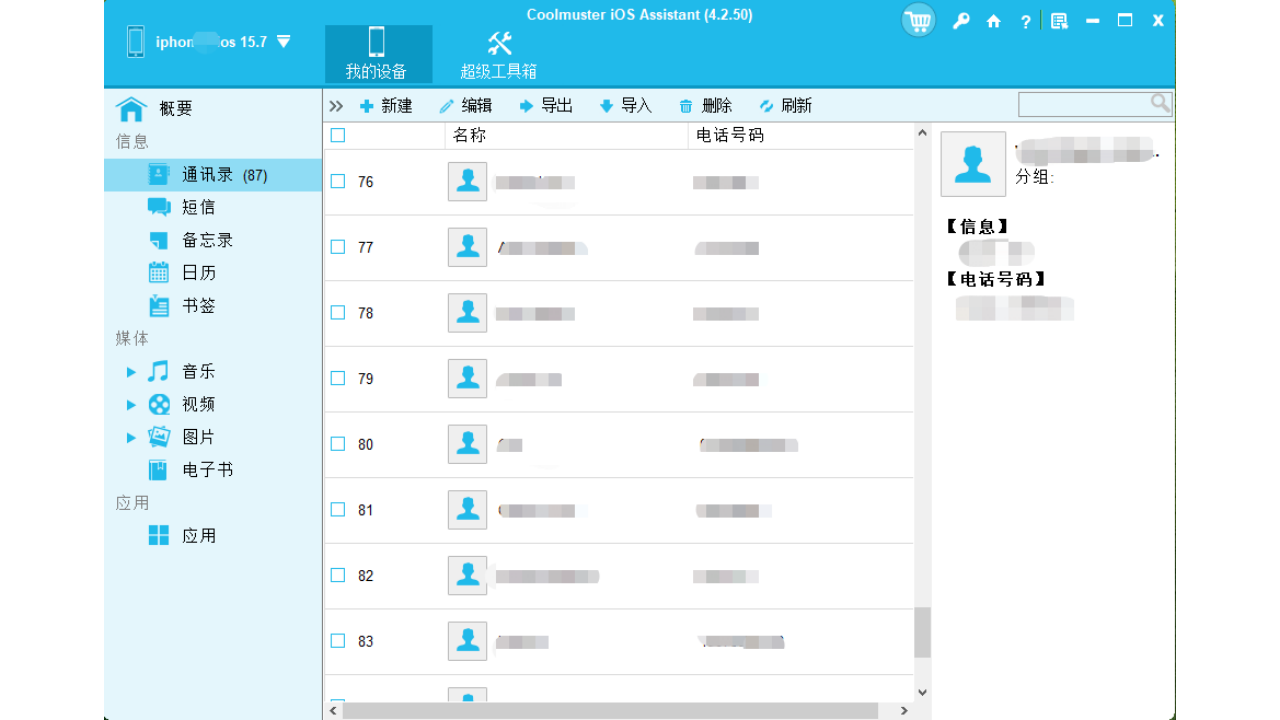Select the 音乐 music note icon
Screen dimensions: 1280x720
[x=159, y=371]
